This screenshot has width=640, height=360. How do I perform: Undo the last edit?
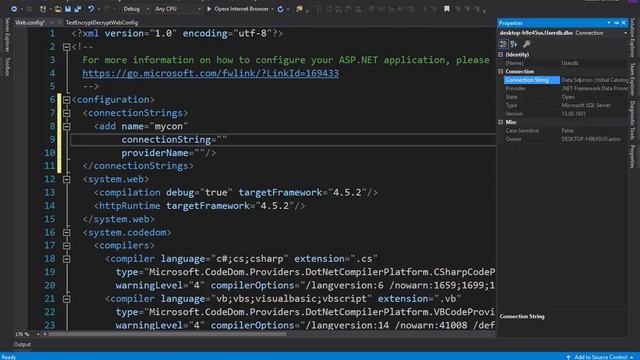91,9
